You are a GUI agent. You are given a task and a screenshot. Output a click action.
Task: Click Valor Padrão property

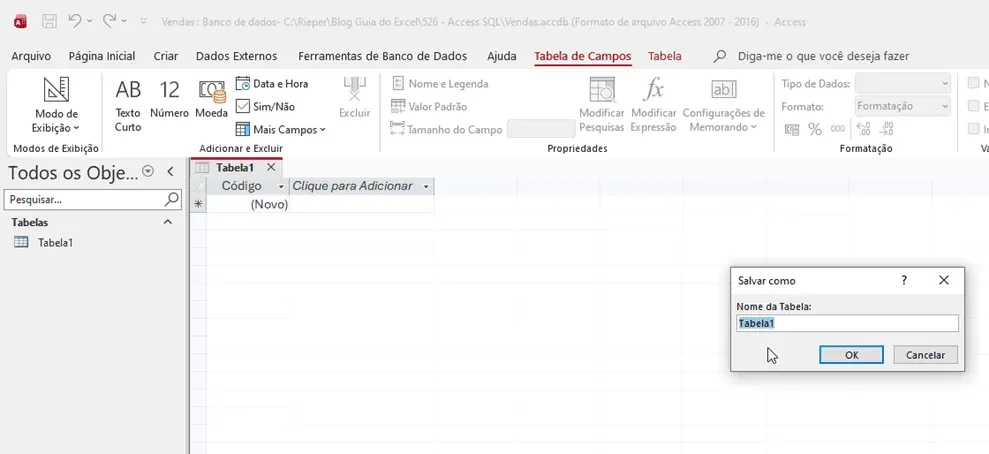click(x=429, y=107)
